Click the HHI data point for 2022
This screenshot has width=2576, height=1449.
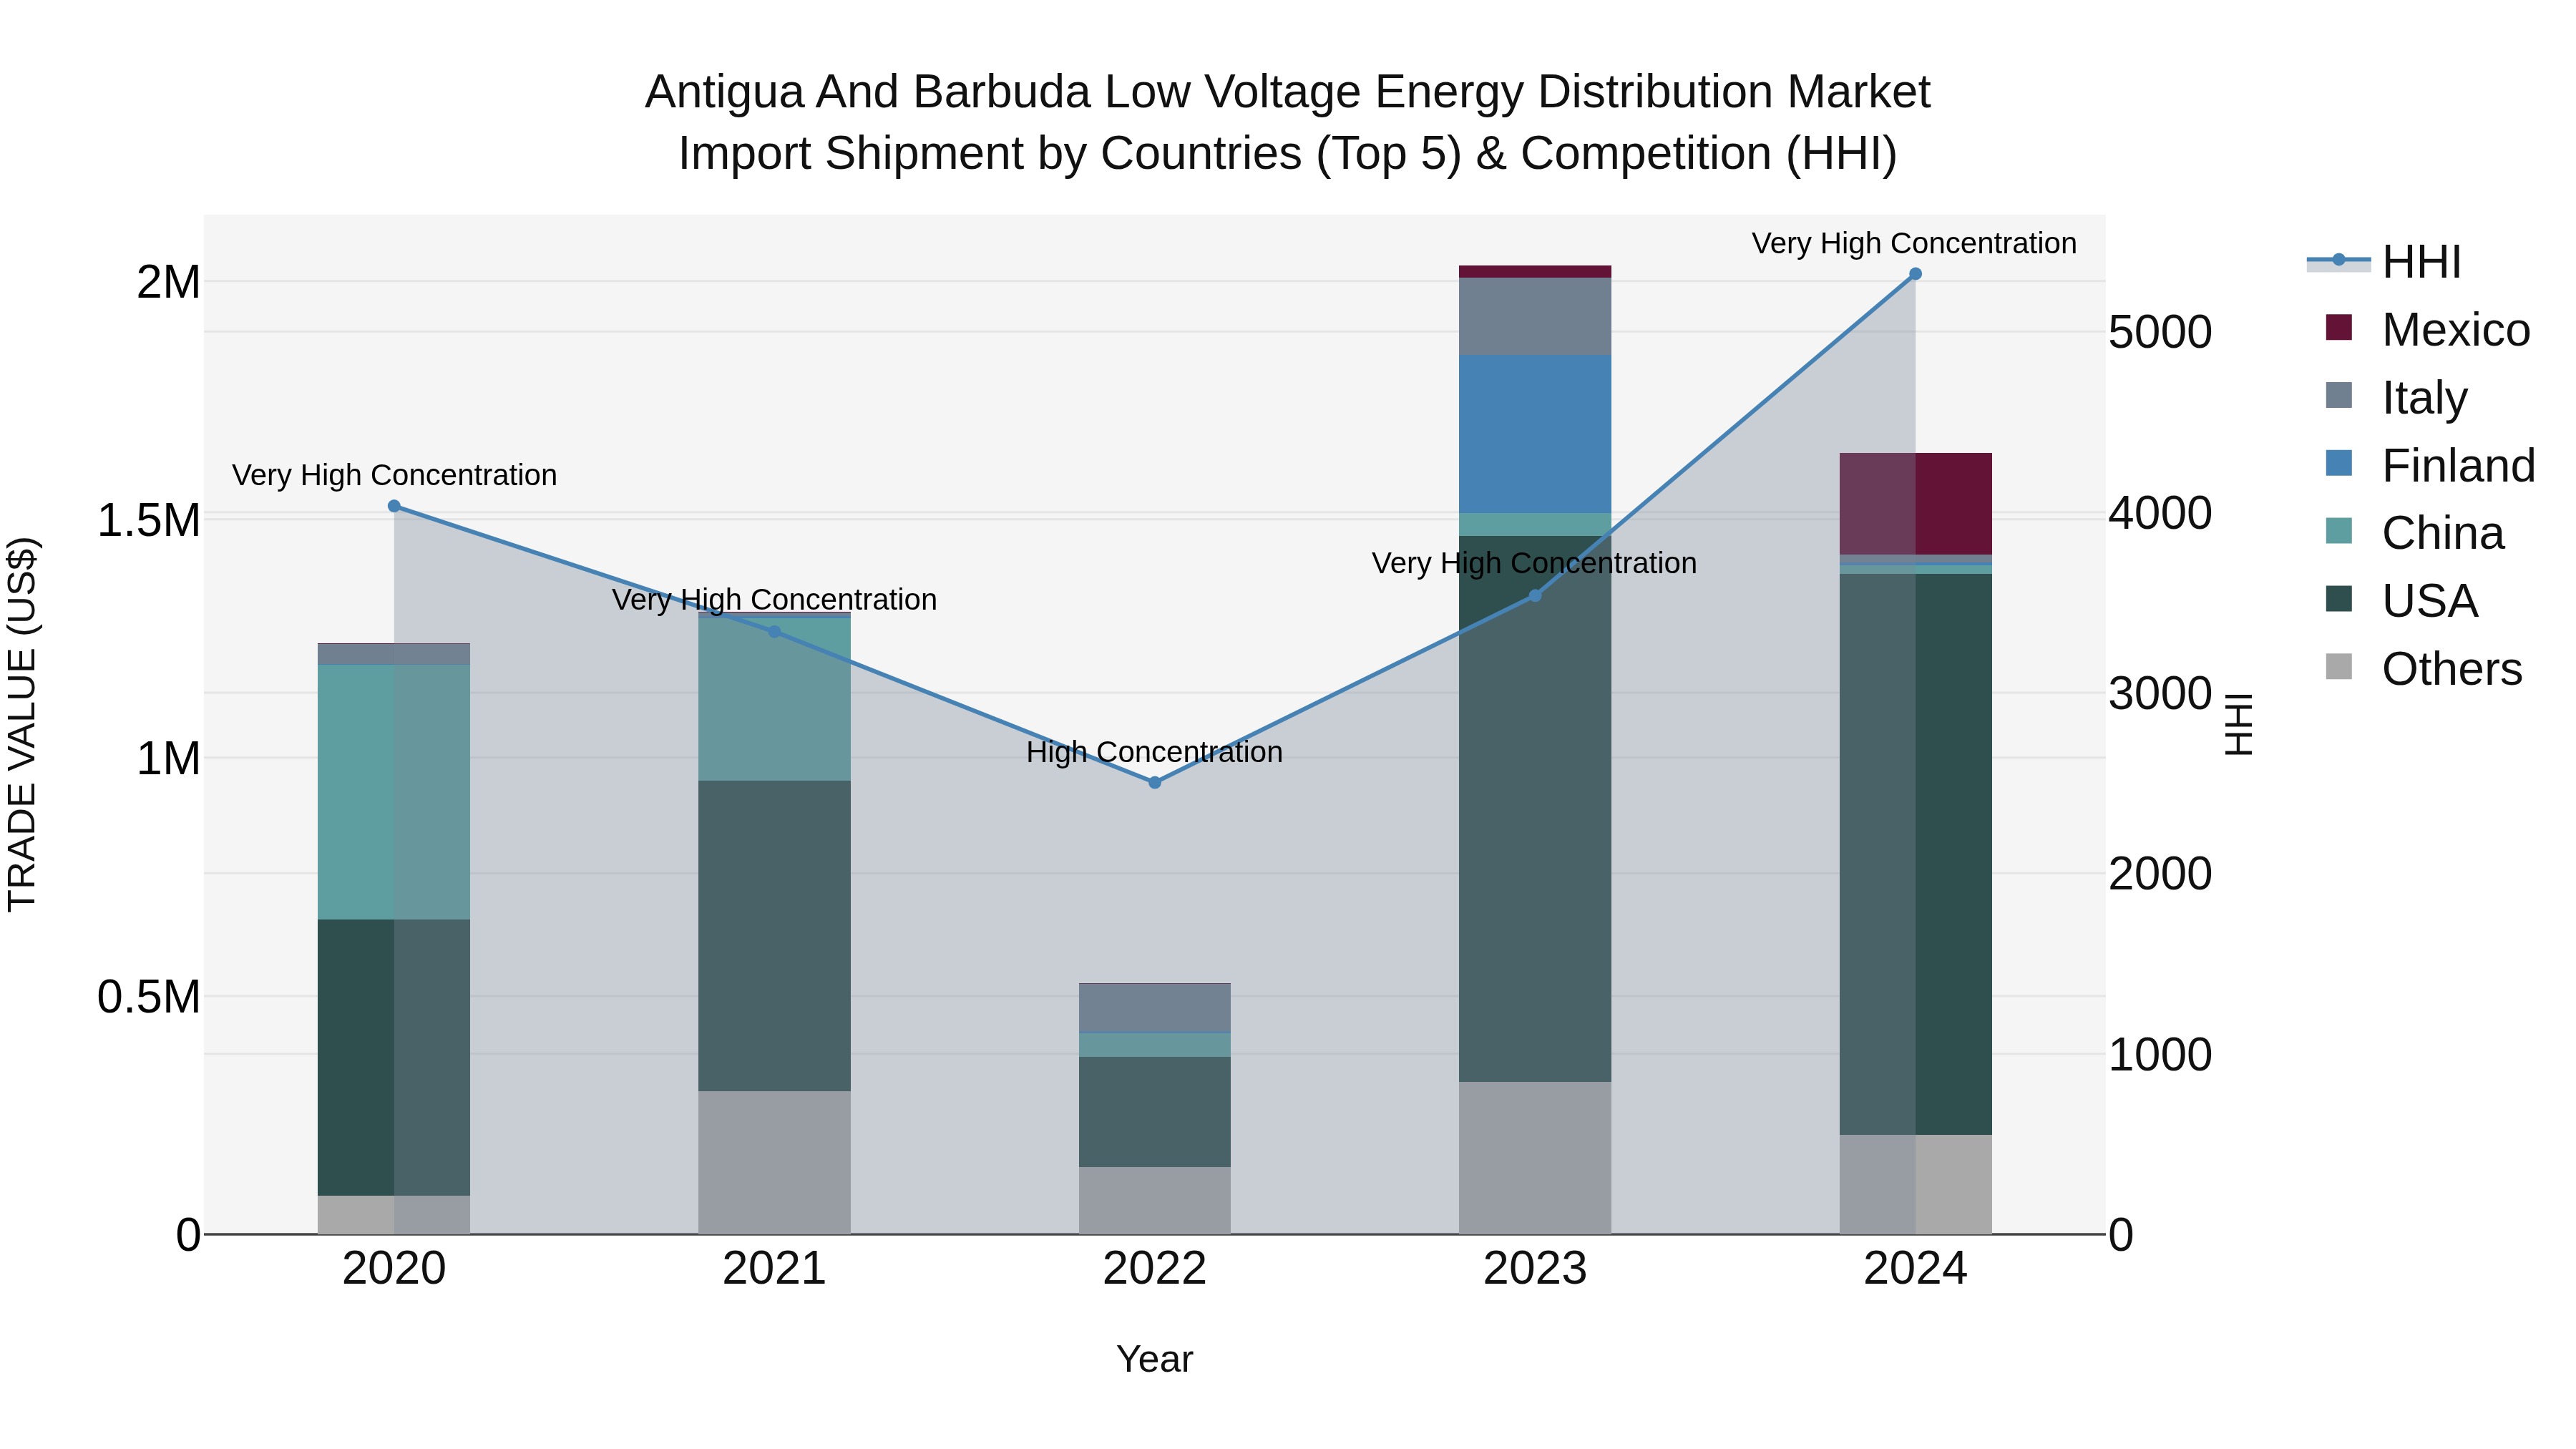[1155, 783]
